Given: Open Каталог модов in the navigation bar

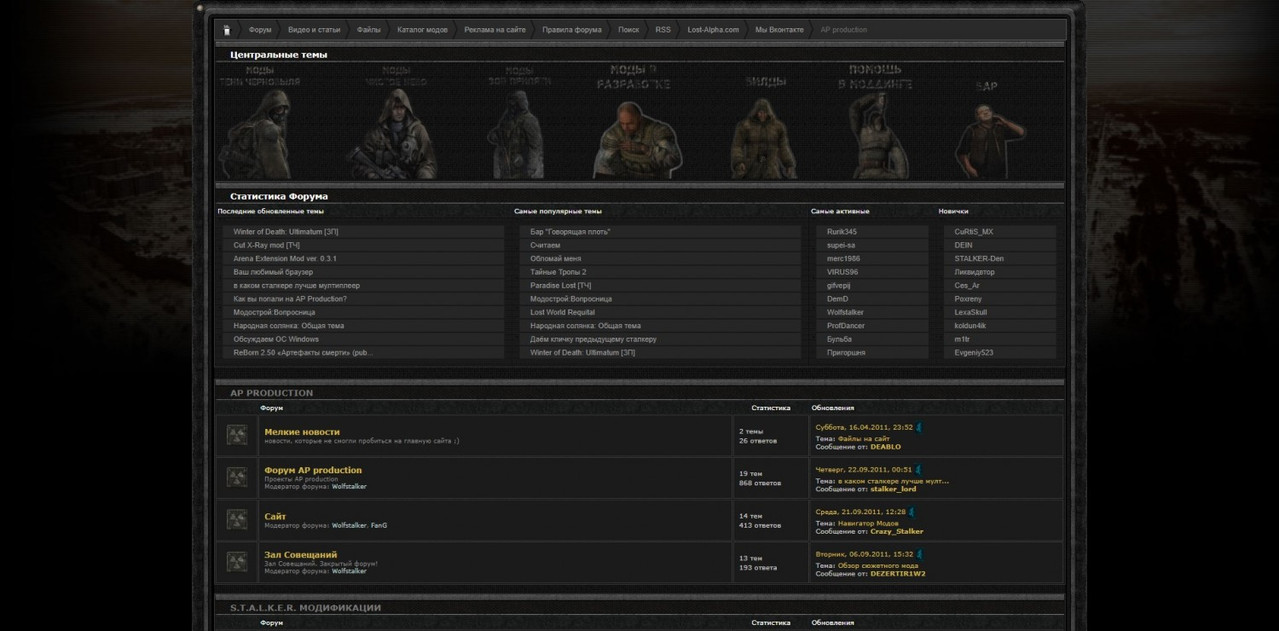Looking at the screenshot, I should pyautogui.click(x=422, y=30).
